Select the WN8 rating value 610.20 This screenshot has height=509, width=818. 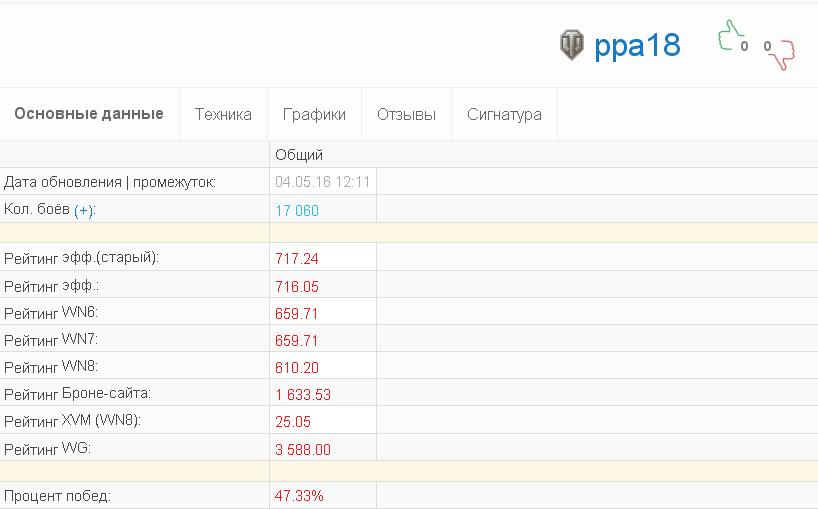(297, 368)
